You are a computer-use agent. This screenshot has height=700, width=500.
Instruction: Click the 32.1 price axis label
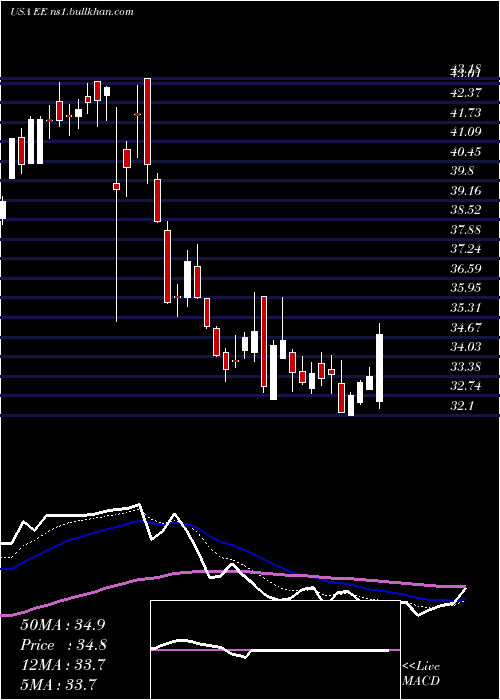462,406
